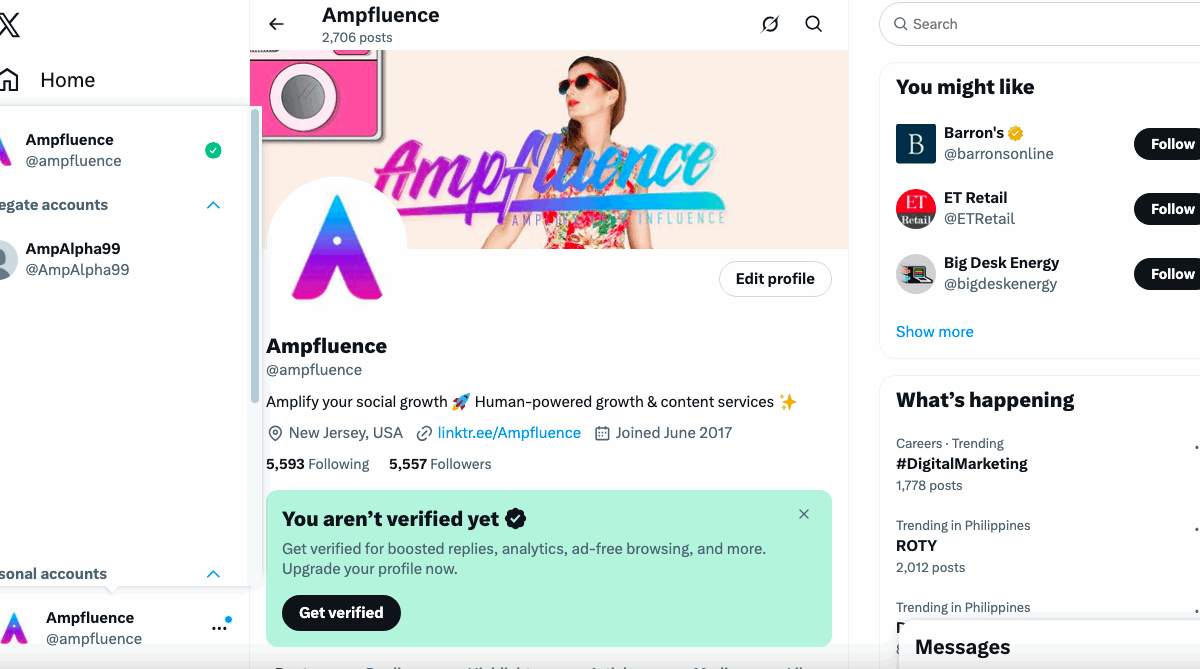
Task: Click the magnifier icon in profile header
Action: [x=814, y=24]
